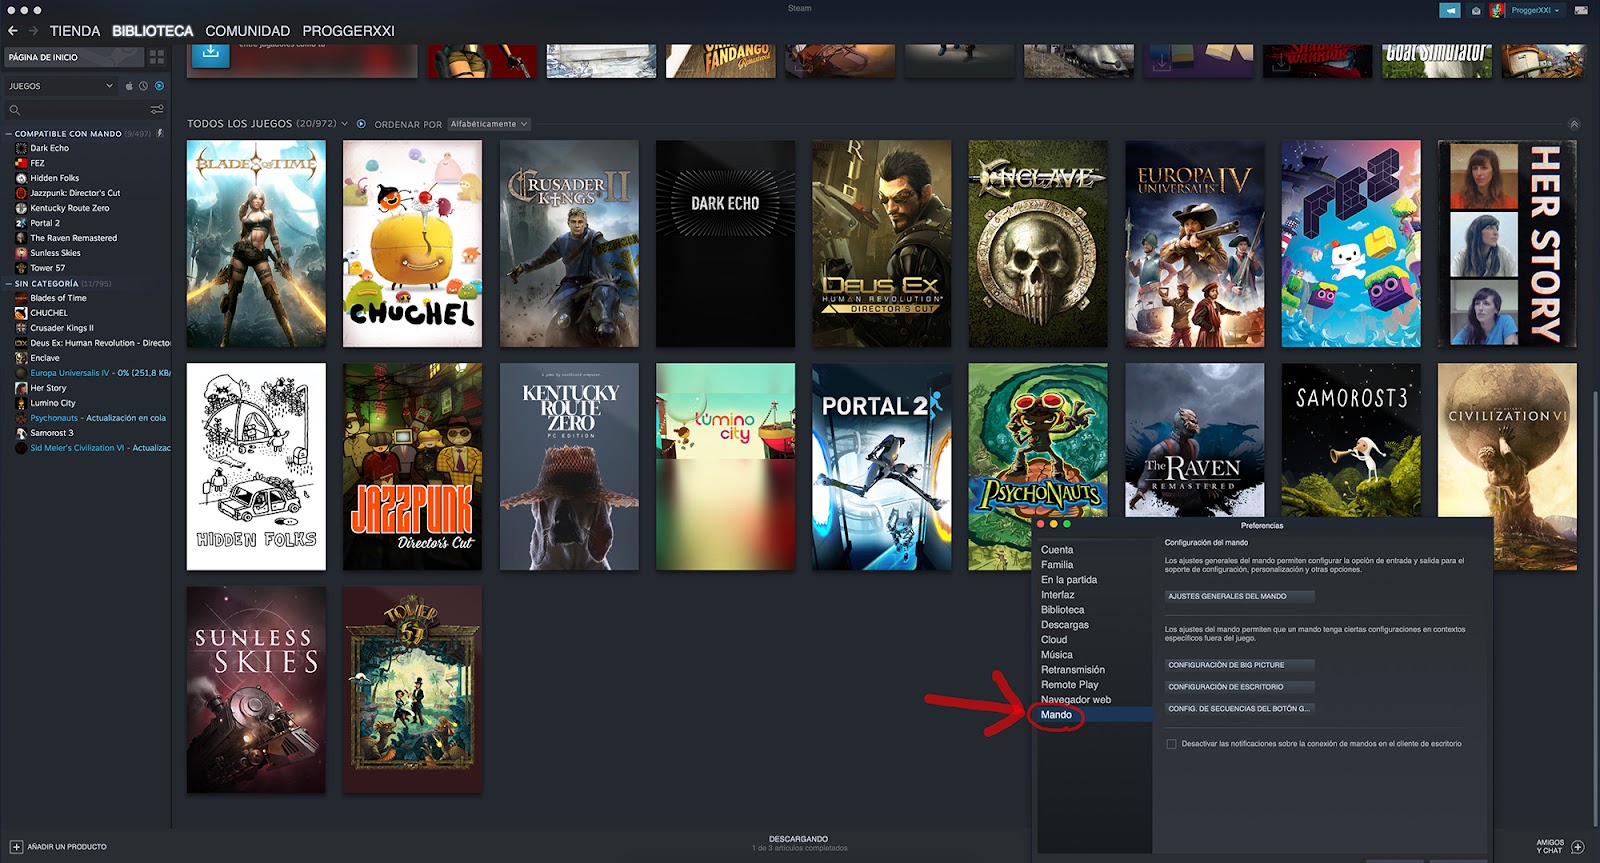Click Añadir un producto link
This screenshot has width=1600, height=863.
[67, 847]
